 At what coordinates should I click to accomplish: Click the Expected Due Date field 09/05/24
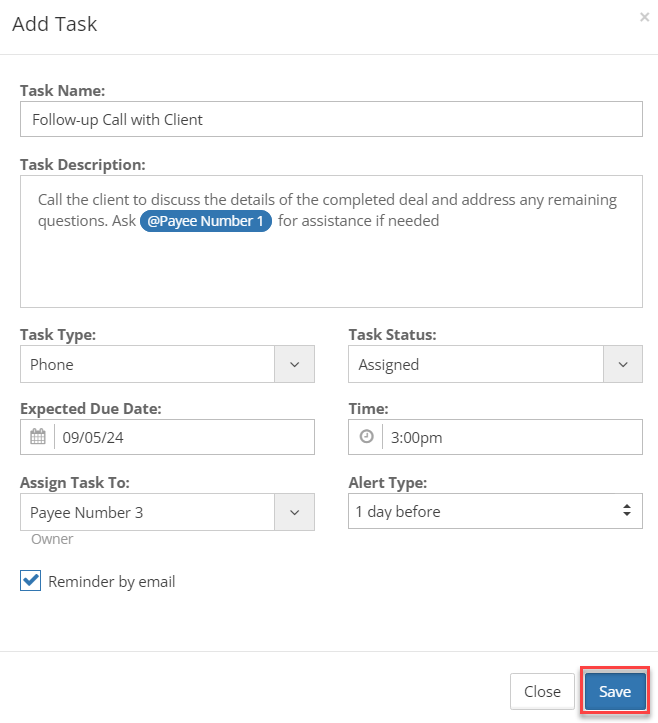(184, 437)
